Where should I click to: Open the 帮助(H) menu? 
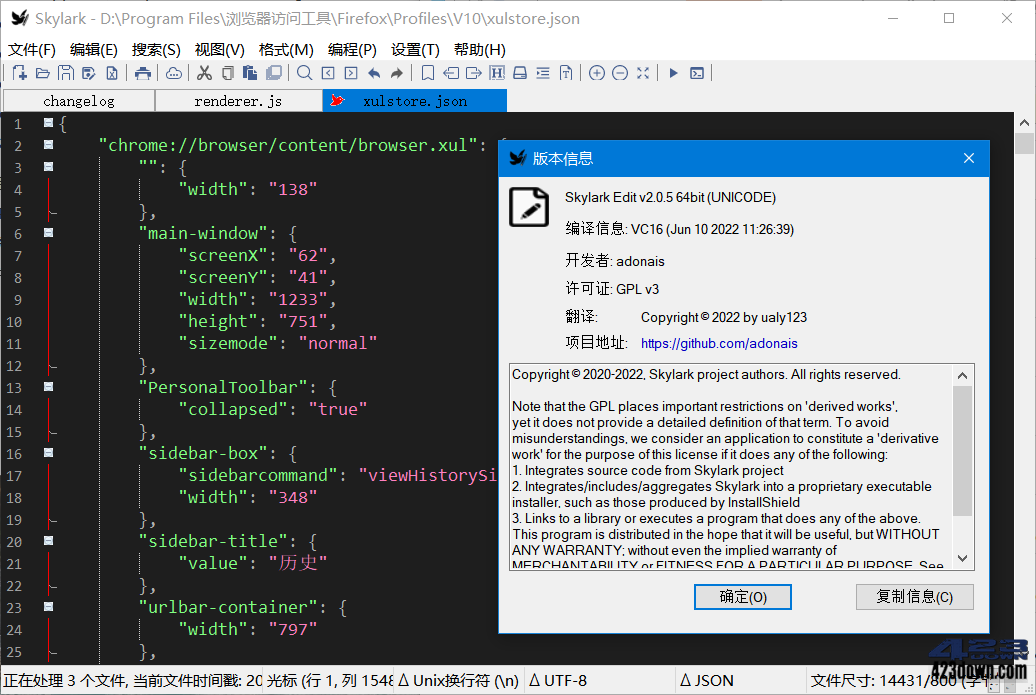point(479,49)
